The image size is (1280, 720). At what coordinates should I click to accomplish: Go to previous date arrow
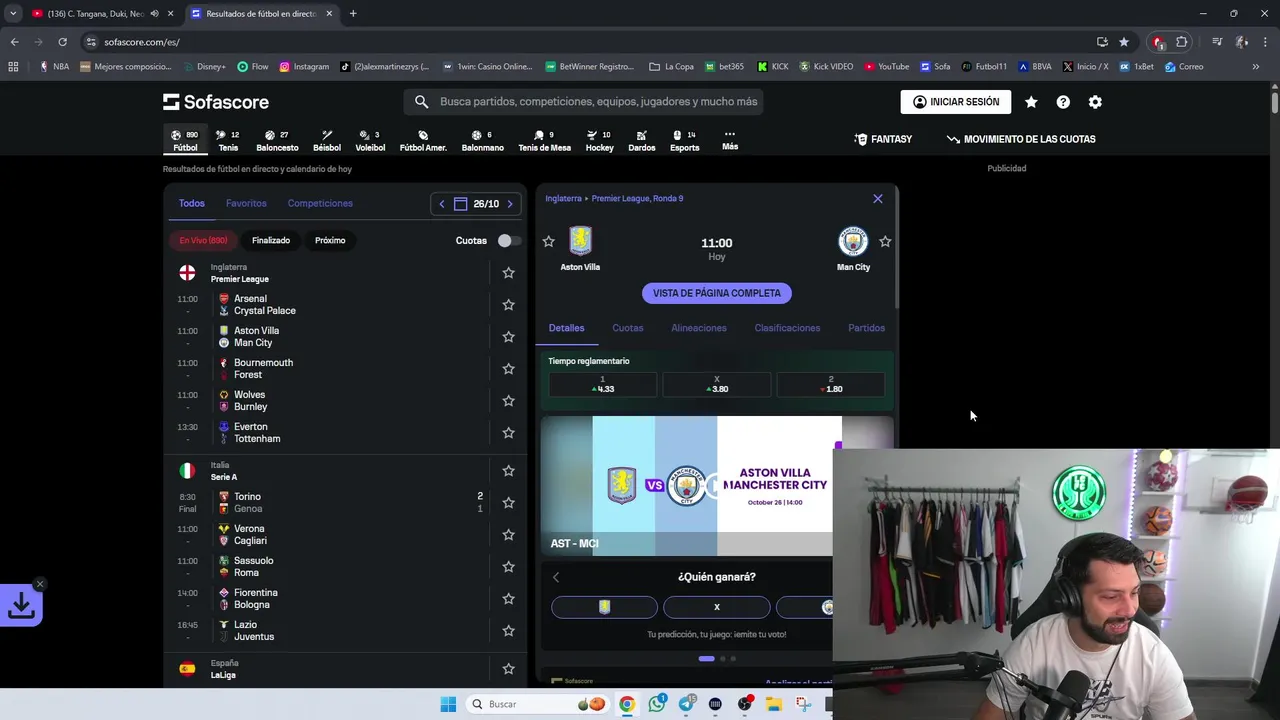click(442, 204)
